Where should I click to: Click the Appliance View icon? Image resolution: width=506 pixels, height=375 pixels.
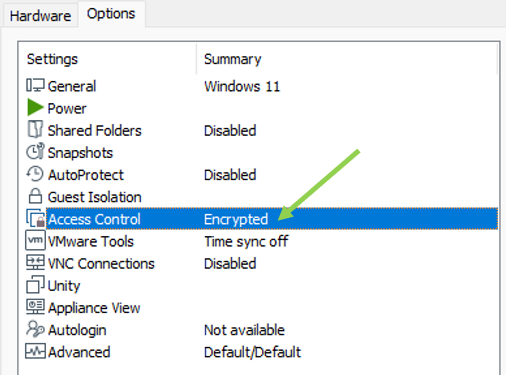point(35,307)
